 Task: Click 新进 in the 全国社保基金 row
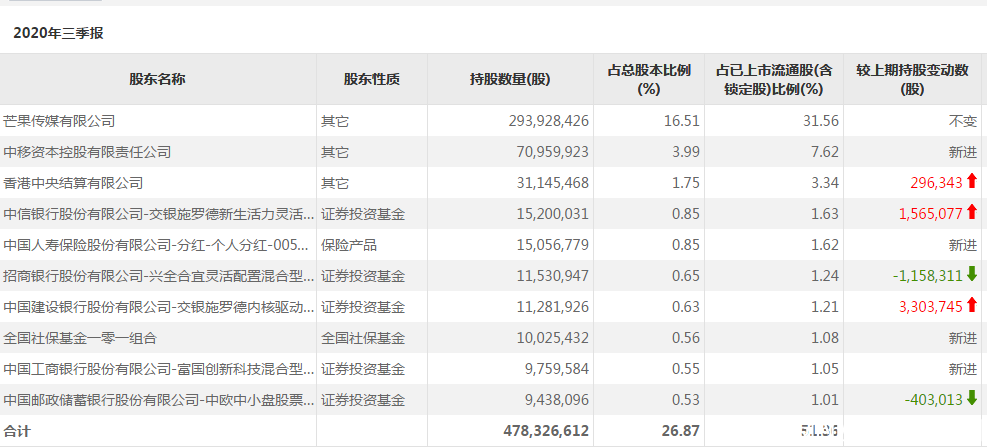coord(963,338)
